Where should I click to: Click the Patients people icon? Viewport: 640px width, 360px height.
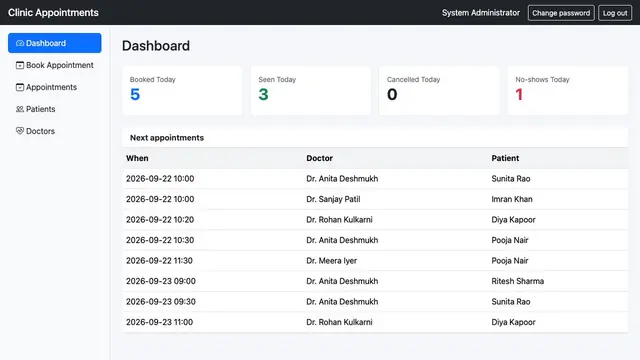[x=20, y=109]
